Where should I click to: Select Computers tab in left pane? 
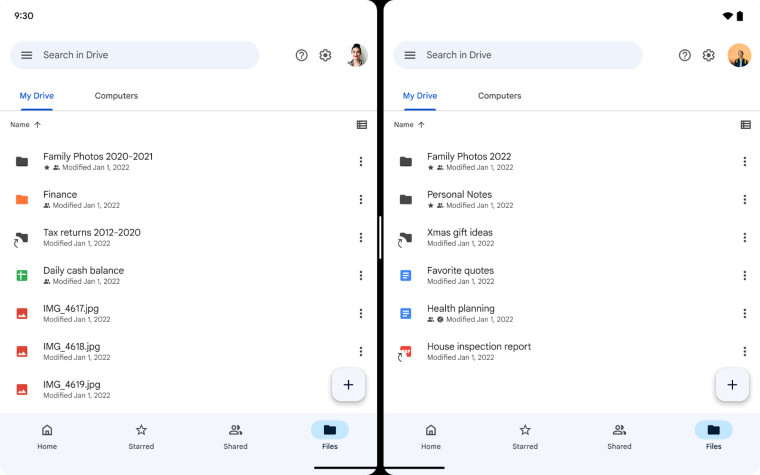click(x=116, y=96)
